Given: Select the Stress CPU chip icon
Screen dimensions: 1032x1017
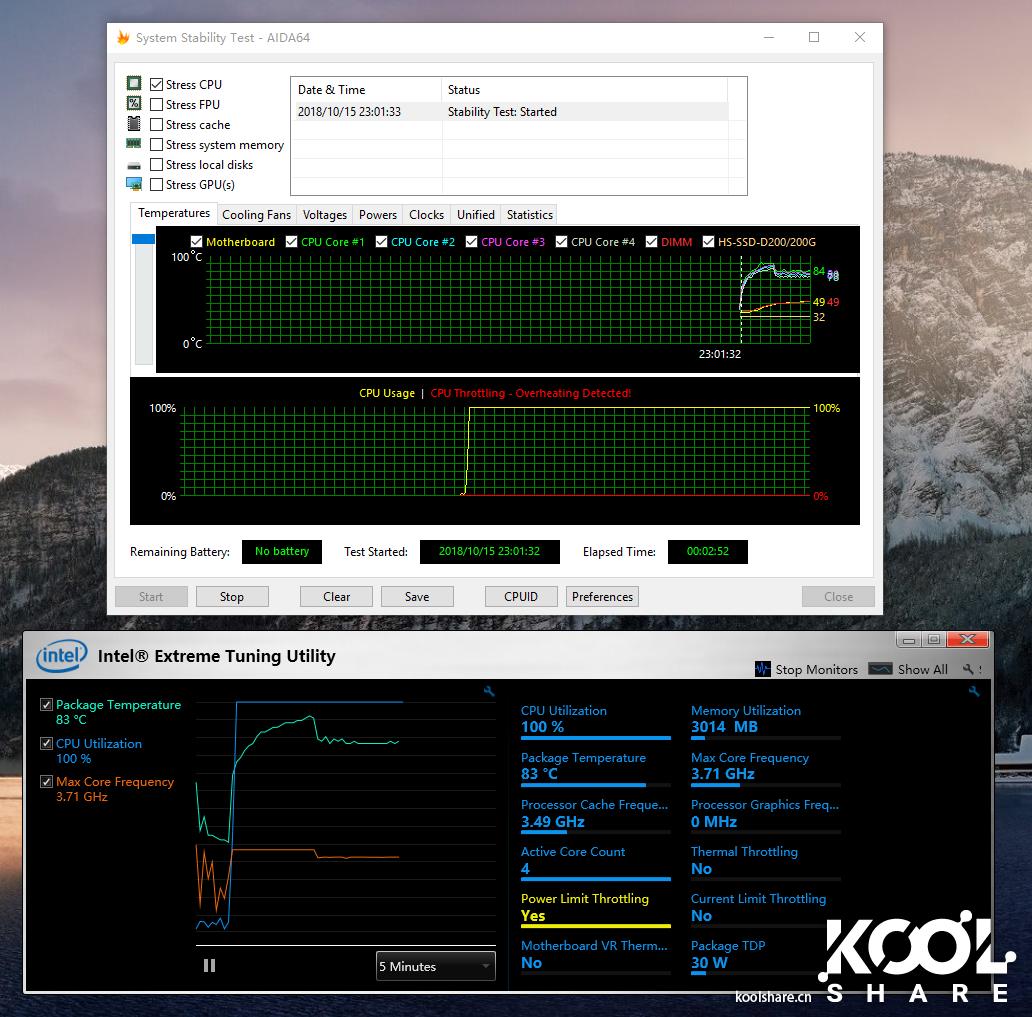Looking at the screenshot, I should tap(134, 84).
